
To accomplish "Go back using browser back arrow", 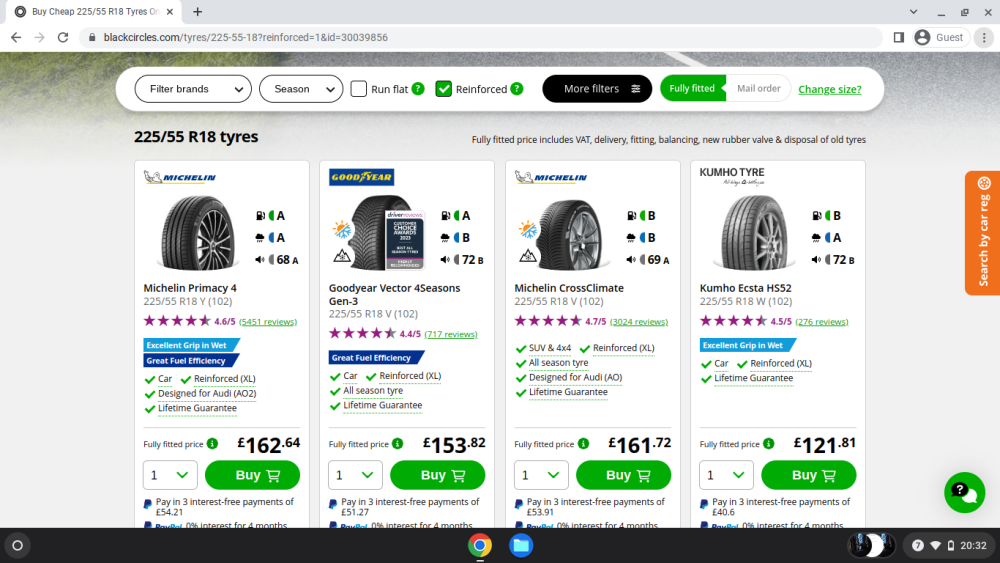I will [16, 38].
